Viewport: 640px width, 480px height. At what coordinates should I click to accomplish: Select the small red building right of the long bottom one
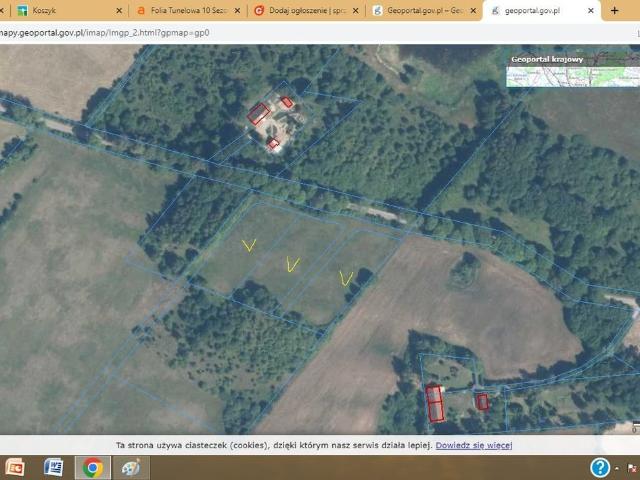(x=482, y=402)
